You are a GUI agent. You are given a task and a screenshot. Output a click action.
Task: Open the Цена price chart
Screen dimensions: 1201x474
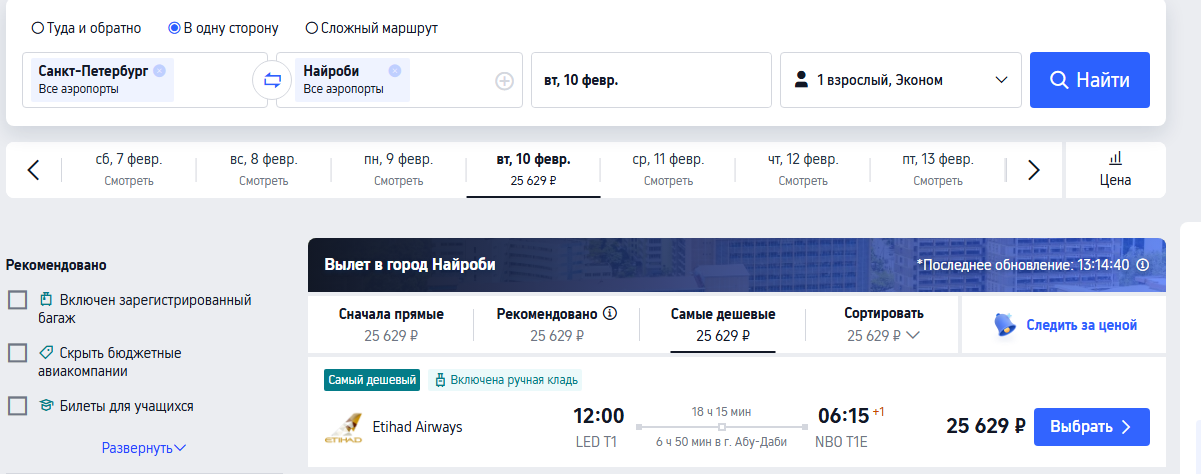(1115, 170)
